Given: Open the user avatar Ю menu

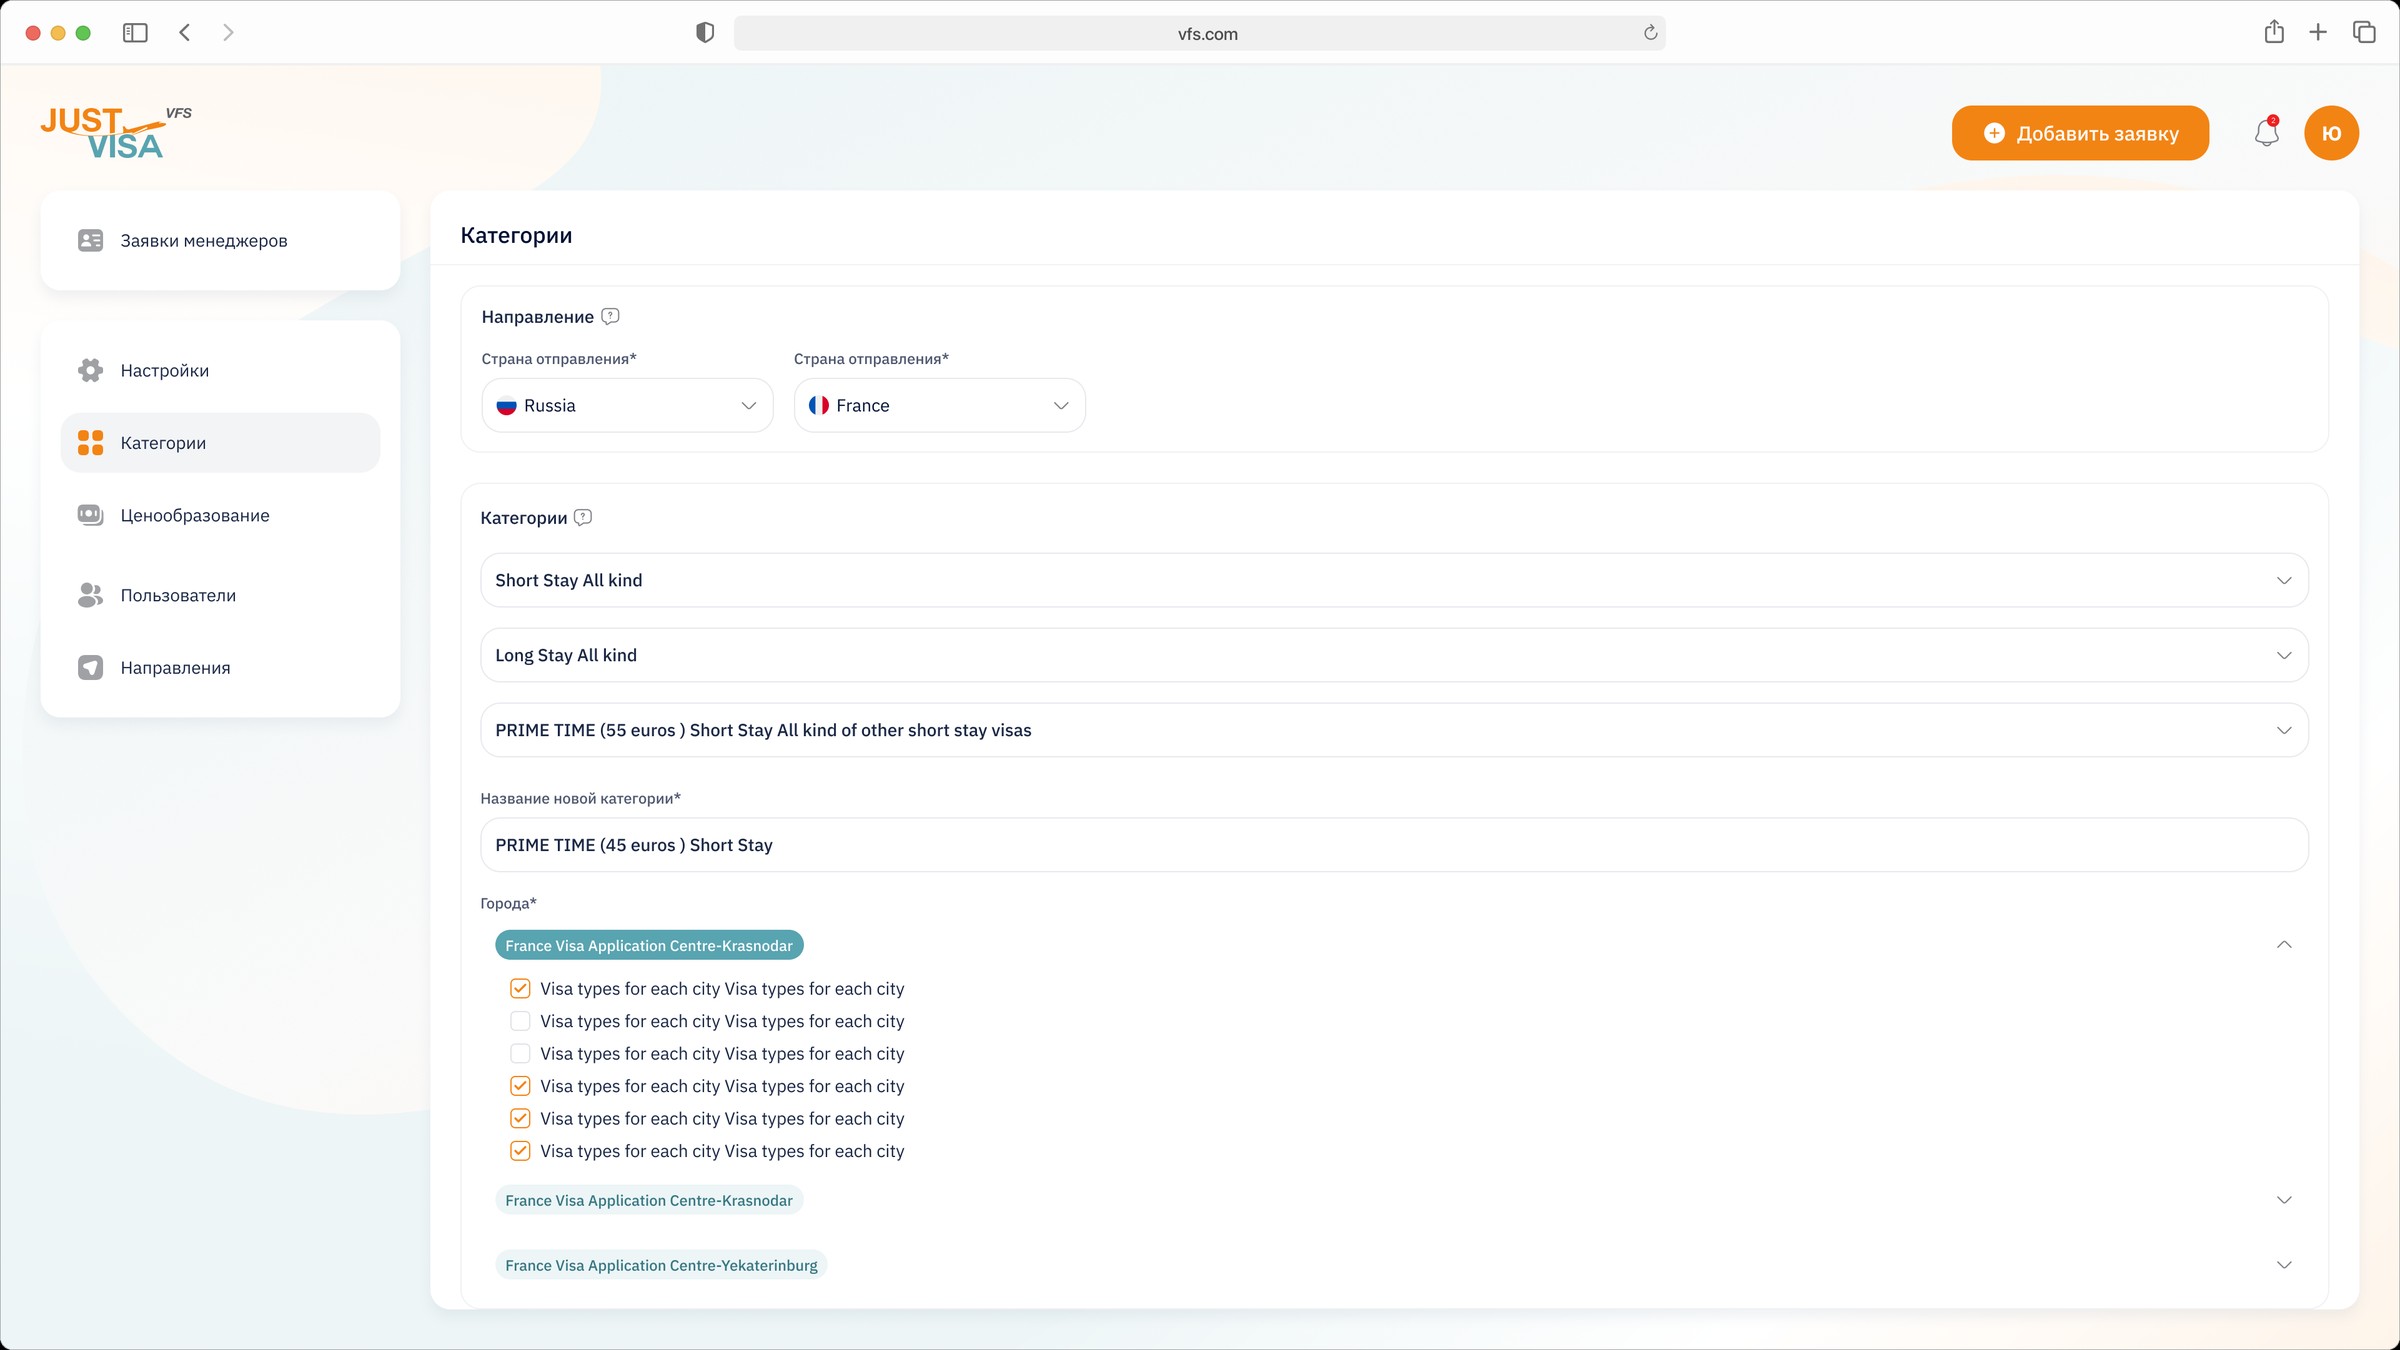Looking at the screenshot, I should tap(2331, 133).
